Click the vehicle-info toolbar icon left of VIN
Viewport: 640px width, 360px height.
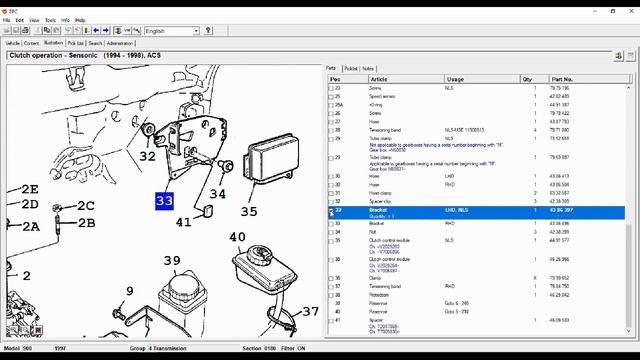[x=118, y=31]
